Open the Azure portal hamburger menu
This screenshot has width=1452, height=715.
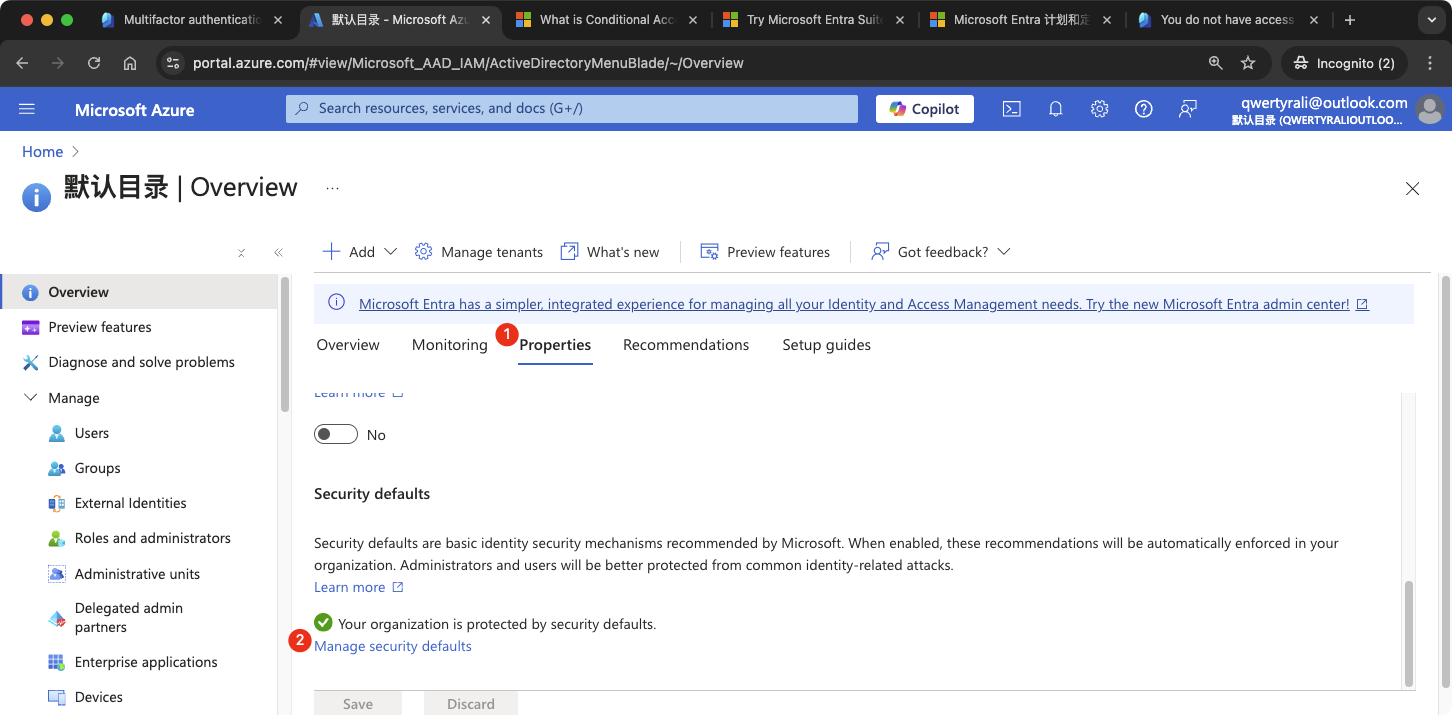point(27,109)
